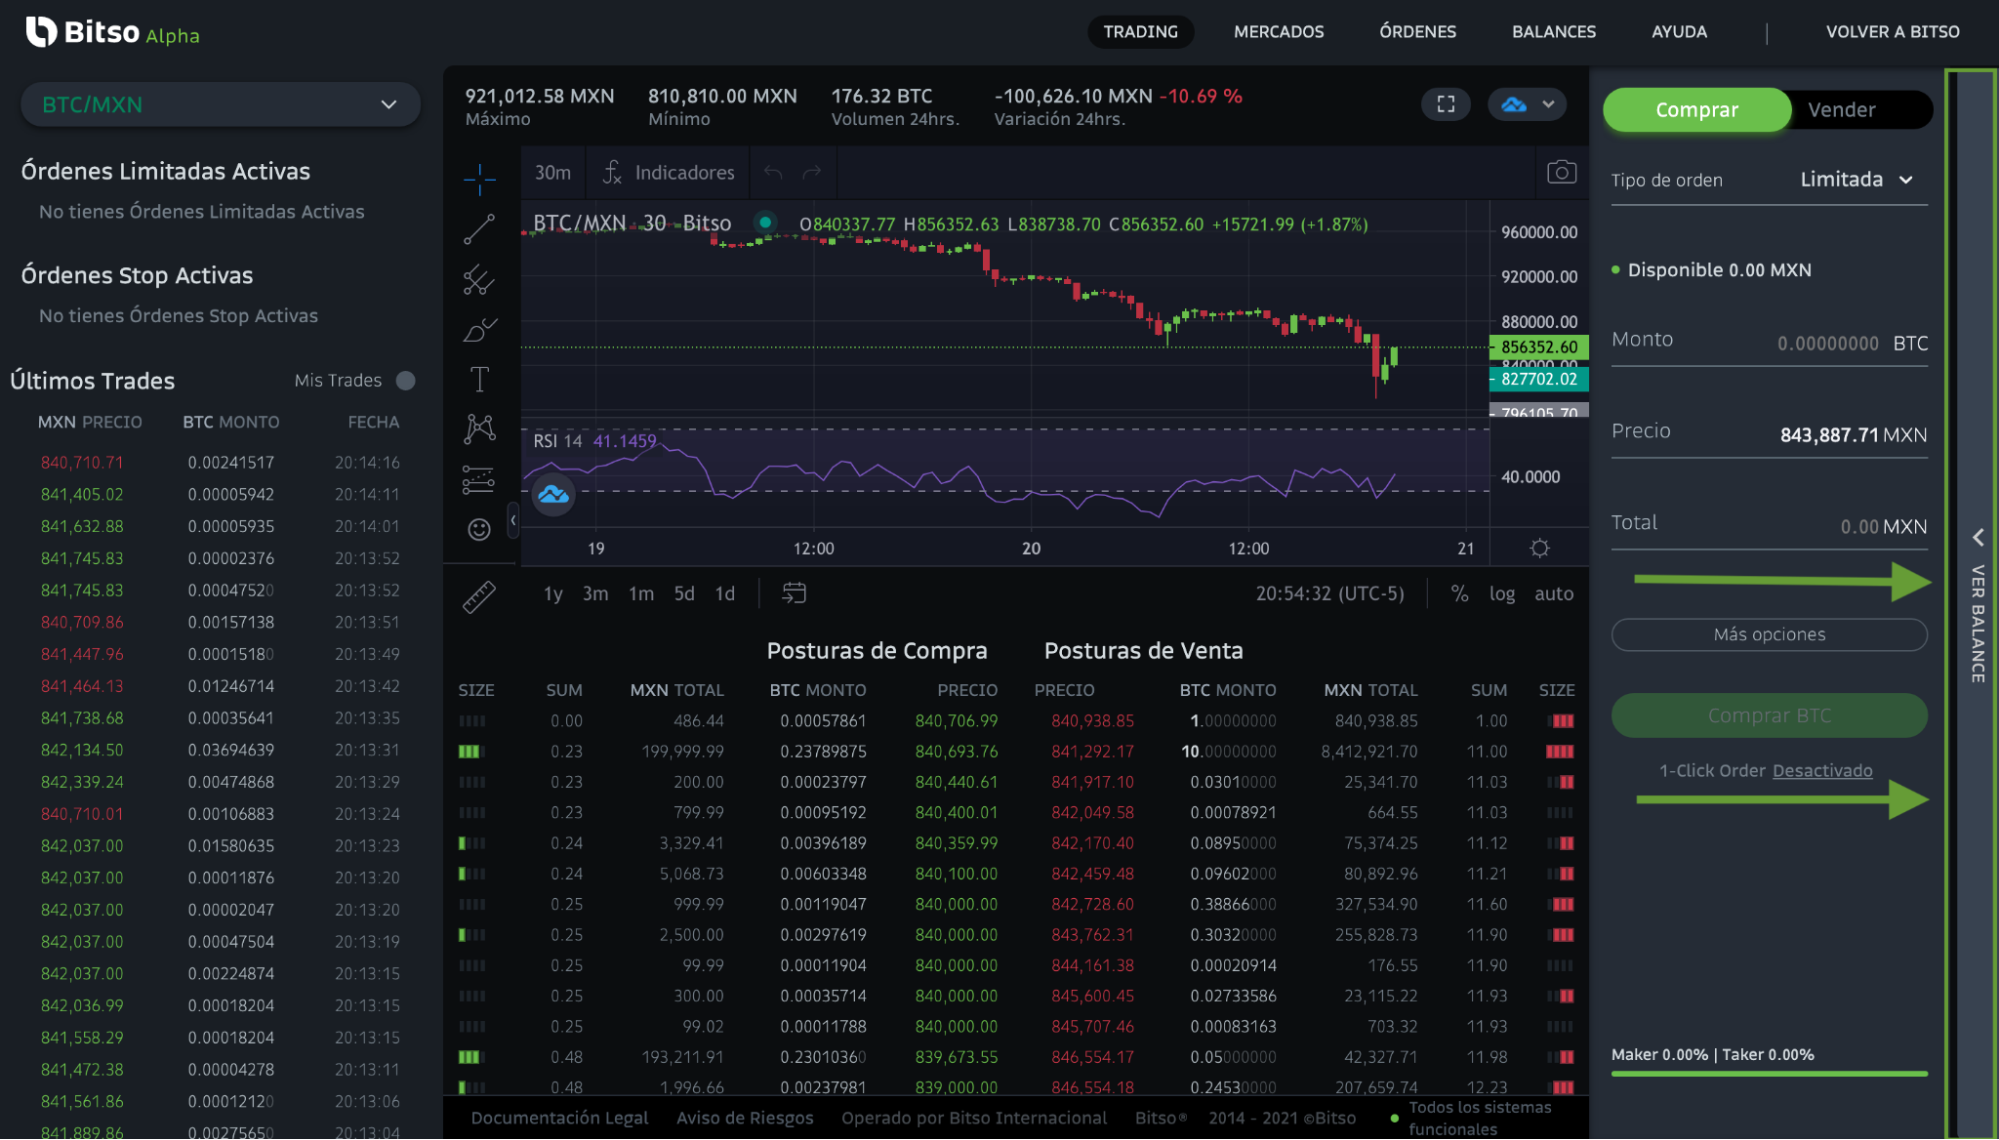1999x1140 pixels.
Task: Toggle percent scale on chart
Action: tap(1460, 593)
